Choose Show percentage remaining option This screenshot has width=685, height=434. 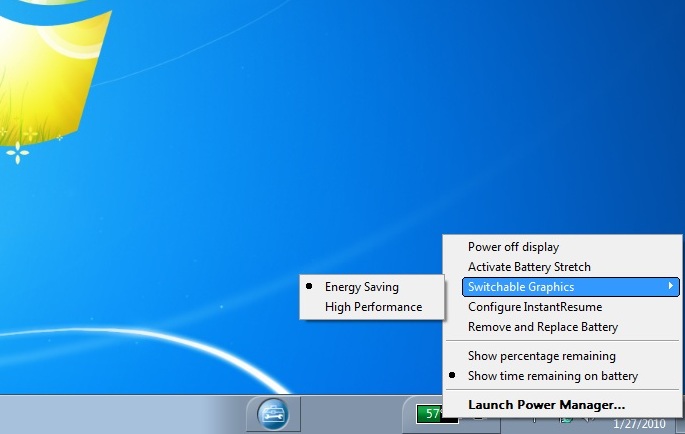point(562,356)
